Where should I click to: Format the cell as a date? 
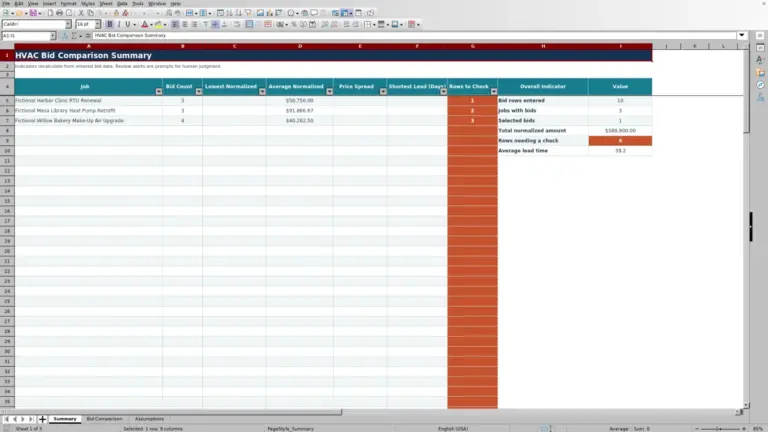point(312,24)
